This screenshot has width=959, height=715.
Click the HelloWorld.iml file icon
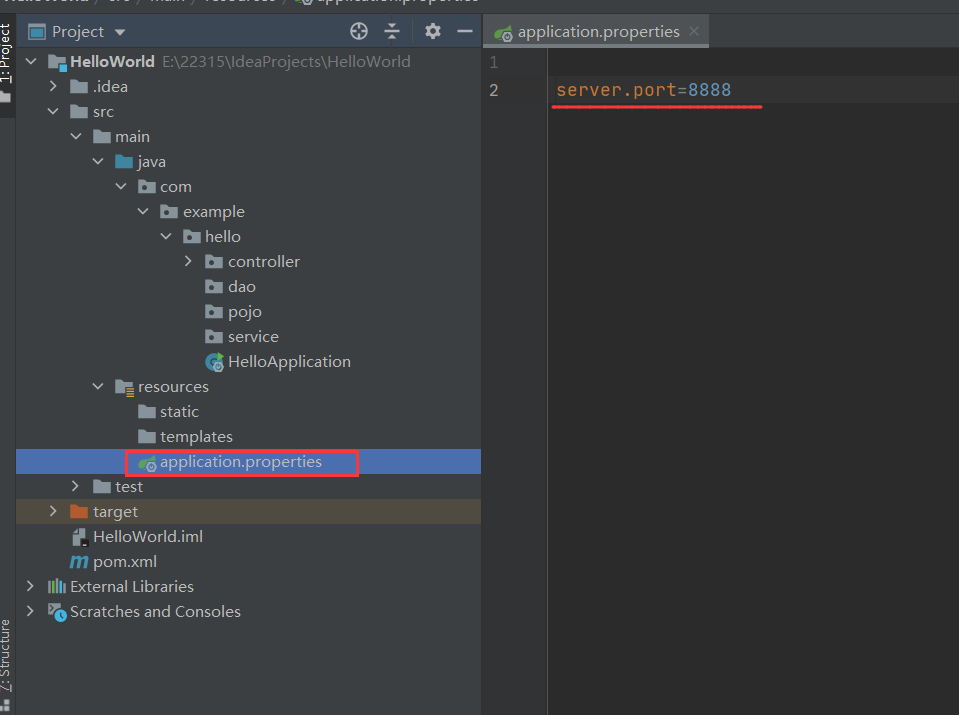[81, 537]
